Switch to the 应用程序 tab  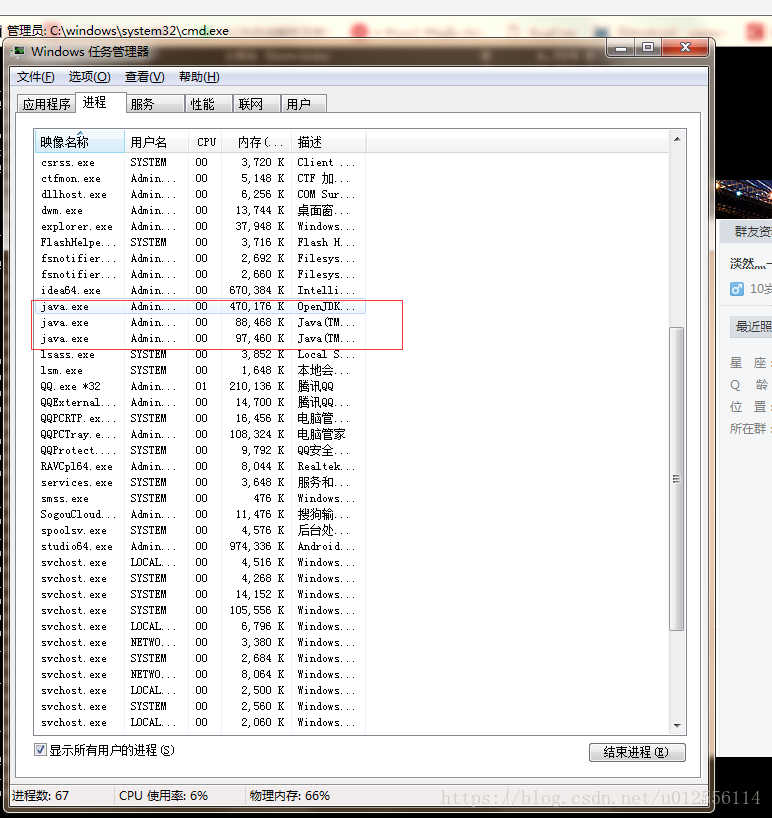[x=46, y=104]
